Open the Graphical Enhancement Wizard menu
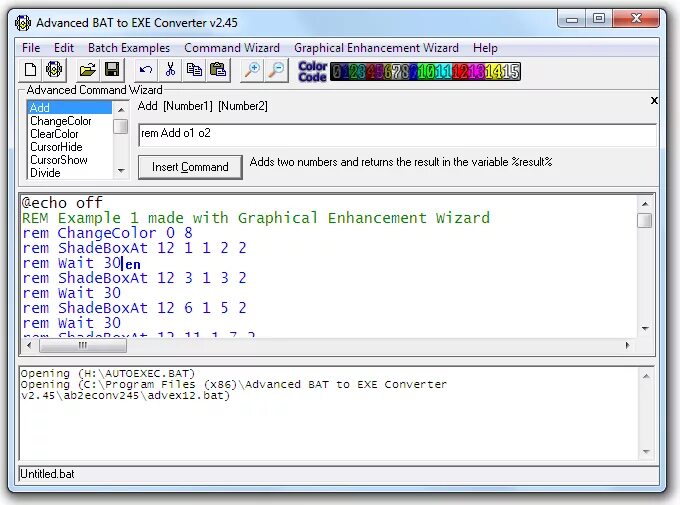680x505 pixels. pos(376,48)
